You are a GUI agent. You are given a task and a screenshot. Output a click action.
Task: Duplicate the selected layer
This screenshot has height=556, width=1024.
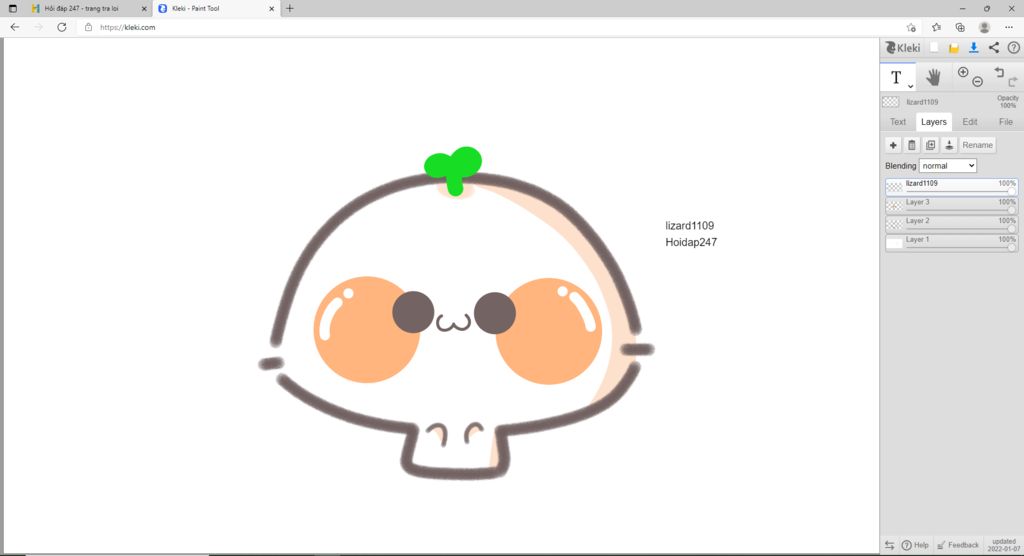pos(931,145)
